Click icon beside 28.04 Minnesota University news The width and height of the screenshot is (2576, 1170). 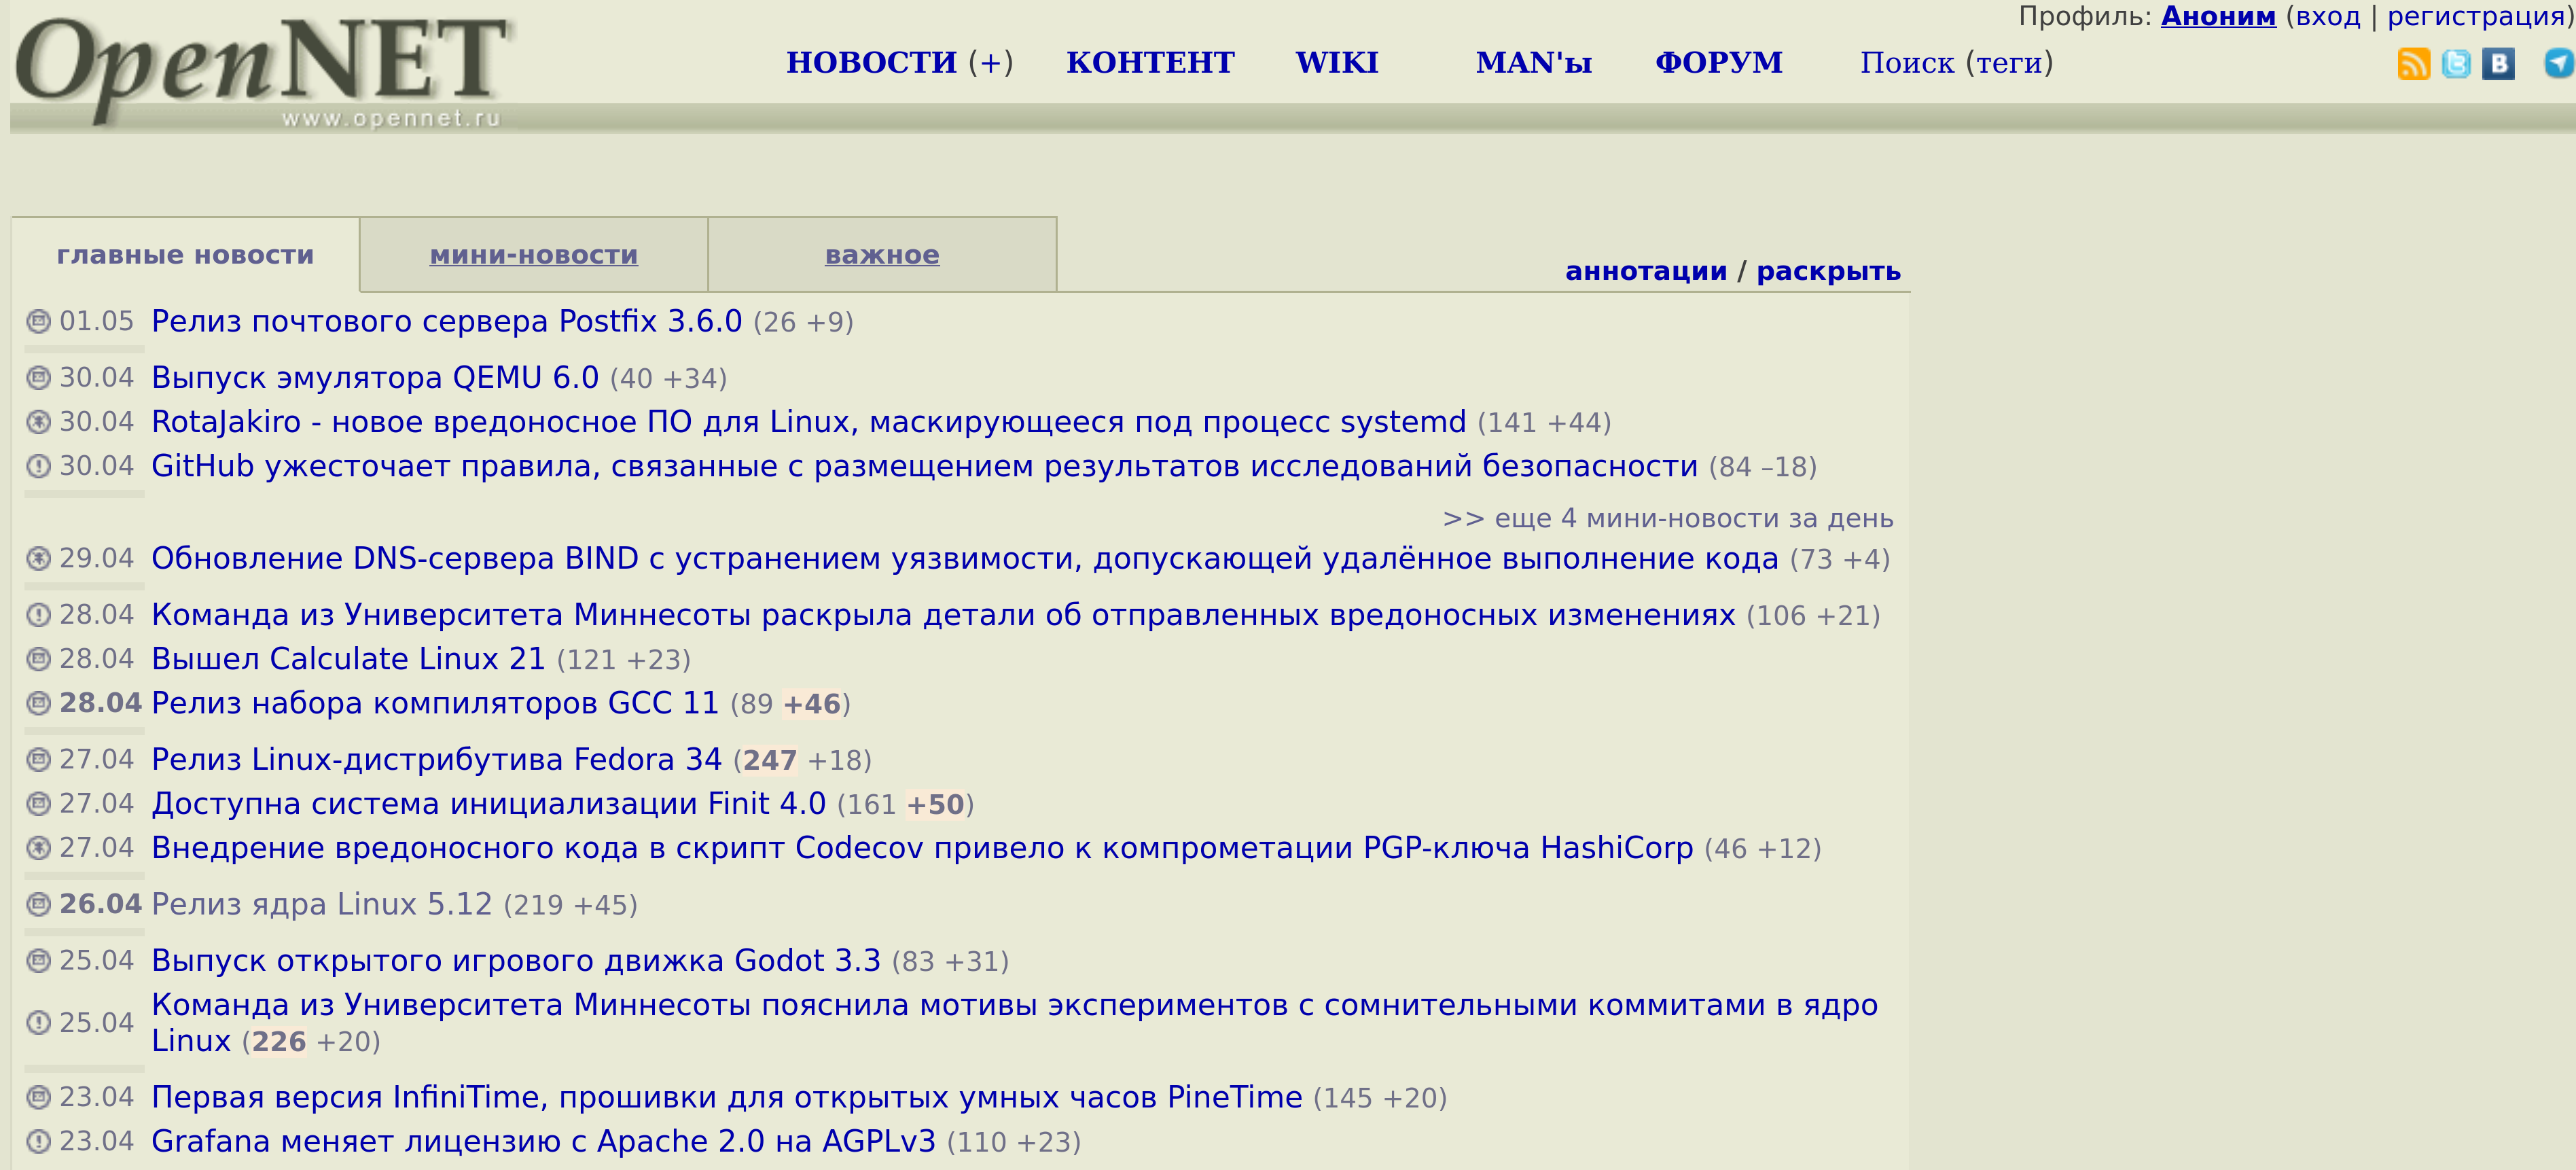(38, 614)
